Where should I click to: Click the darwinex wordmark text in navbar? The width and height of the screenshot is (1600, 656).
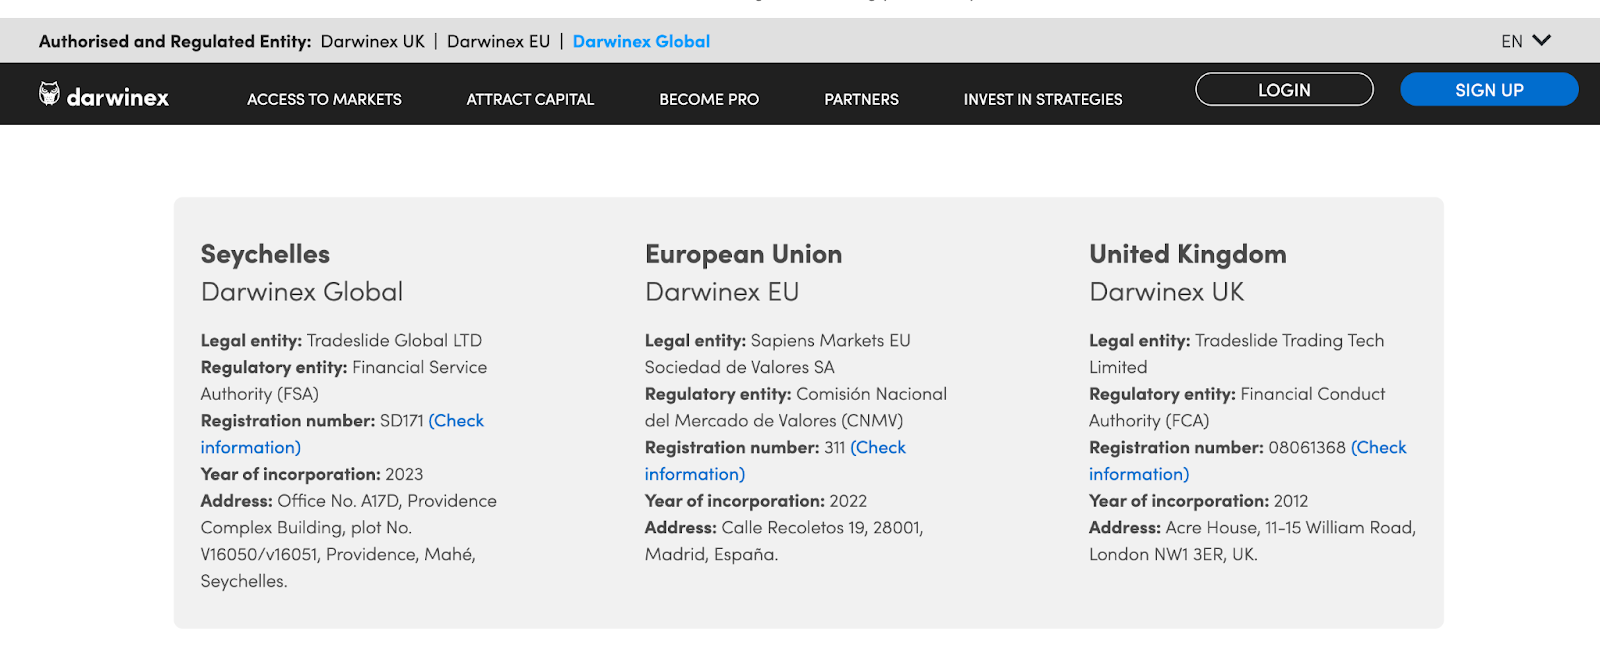point(117,97)
